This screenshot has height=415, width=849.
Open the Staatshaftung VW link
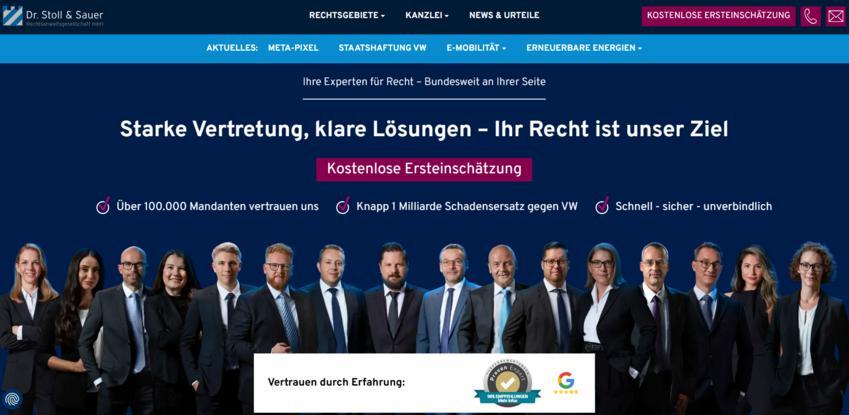pyautogui.click(x=382, y=48)
